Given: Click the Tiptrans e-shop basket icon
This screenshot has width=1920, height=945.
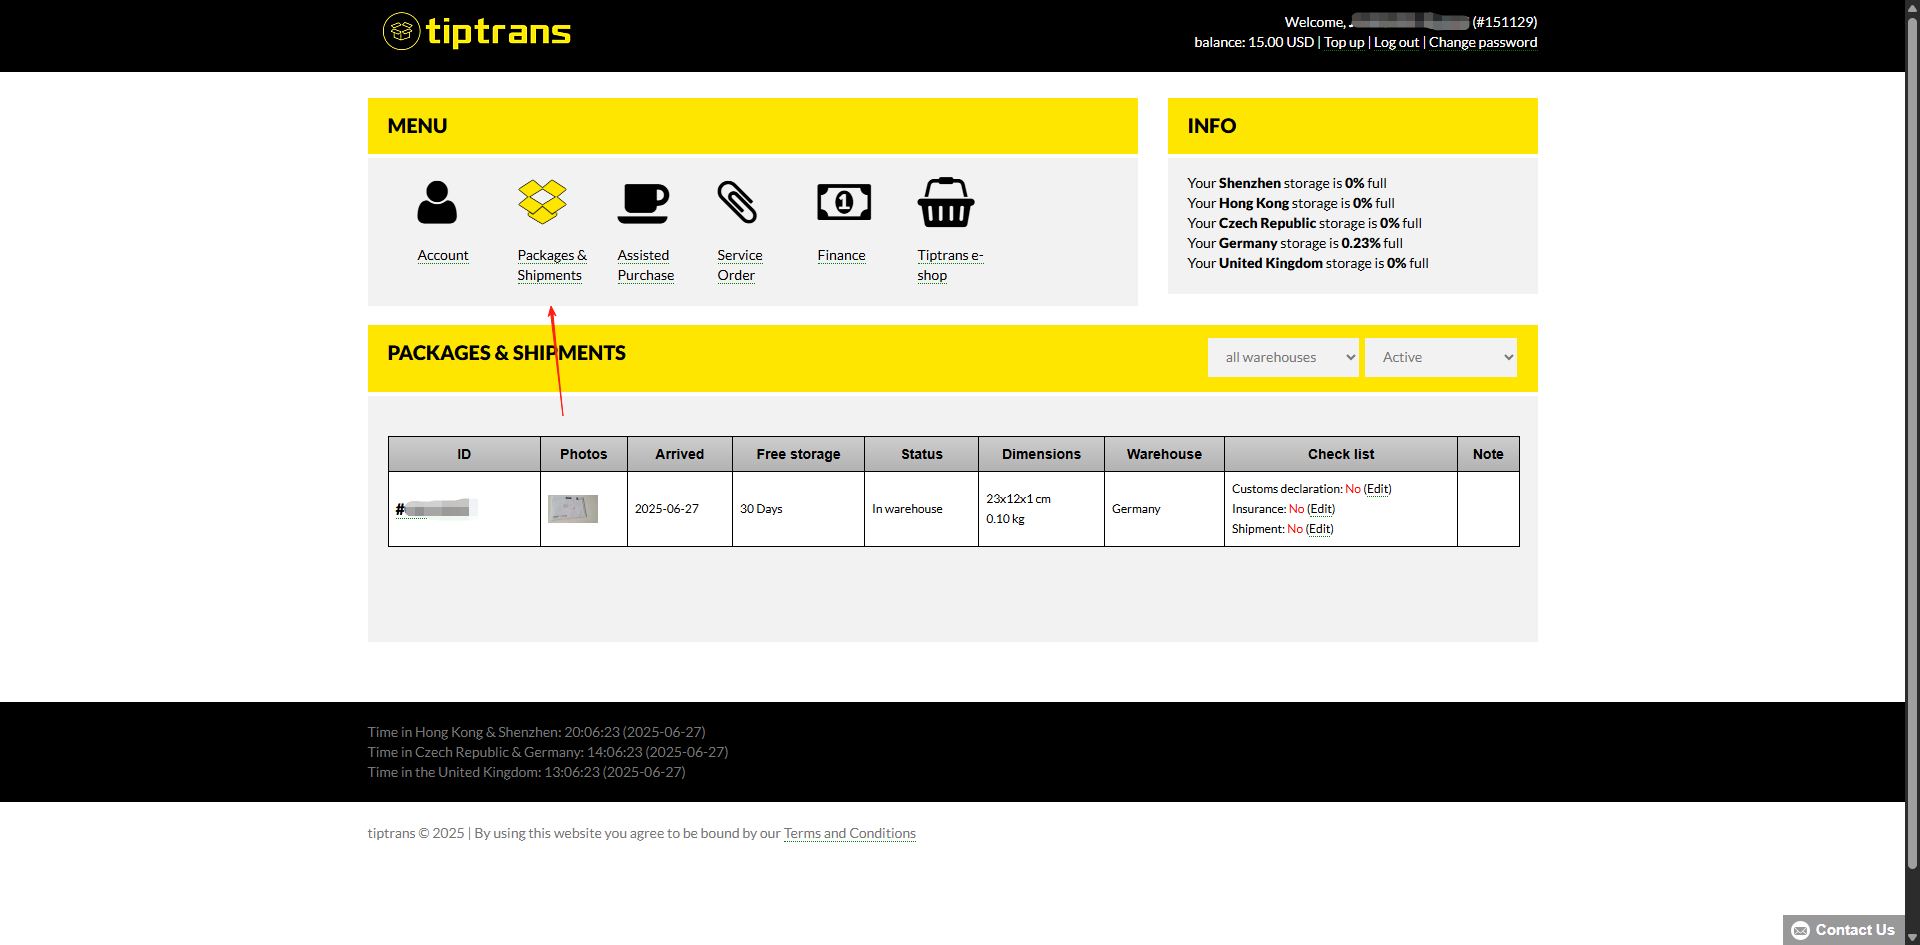Looking at the screenshot, I should click(945, 203).
